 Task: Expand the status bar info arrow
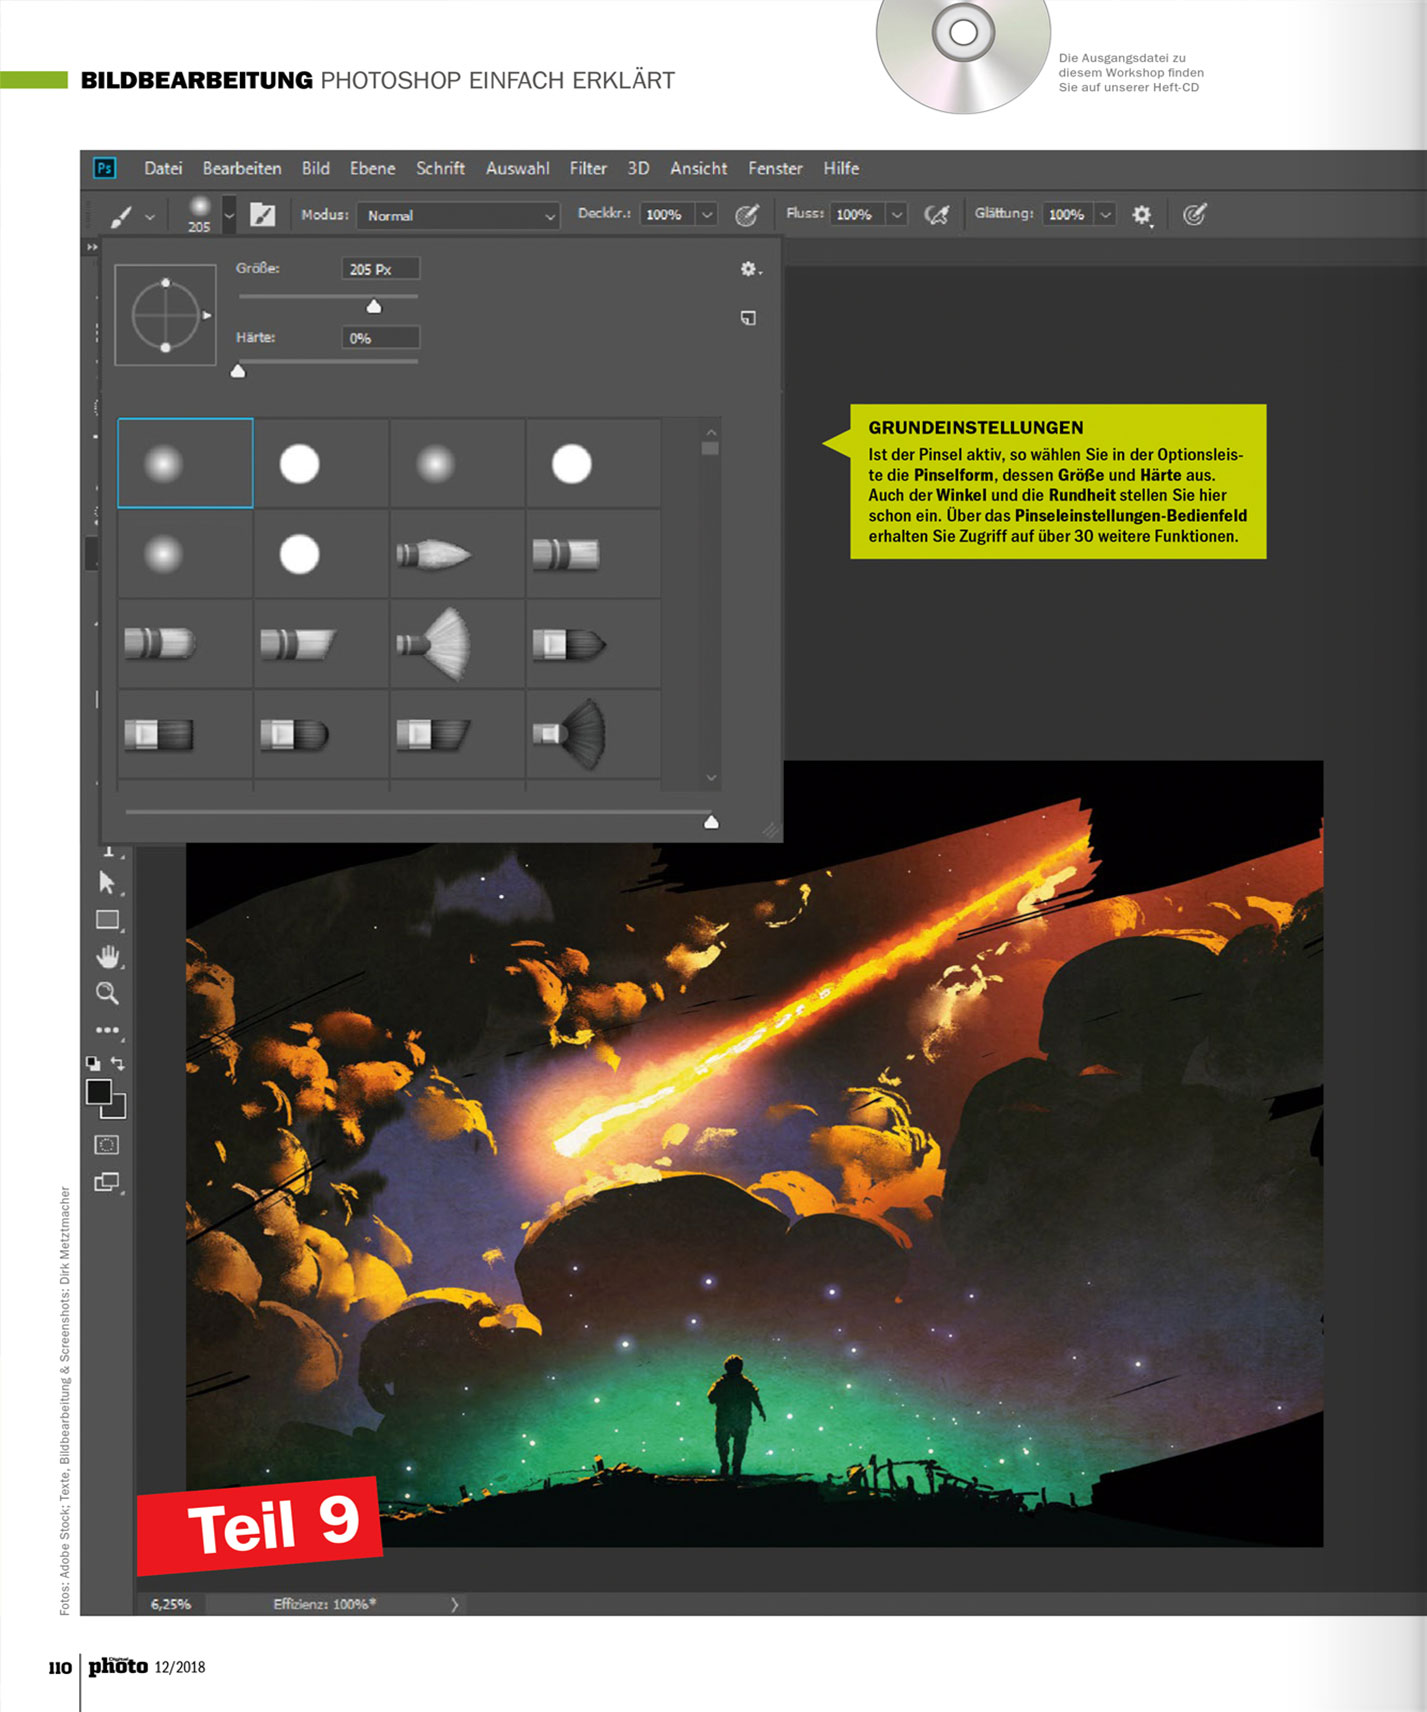(455, 1604)
